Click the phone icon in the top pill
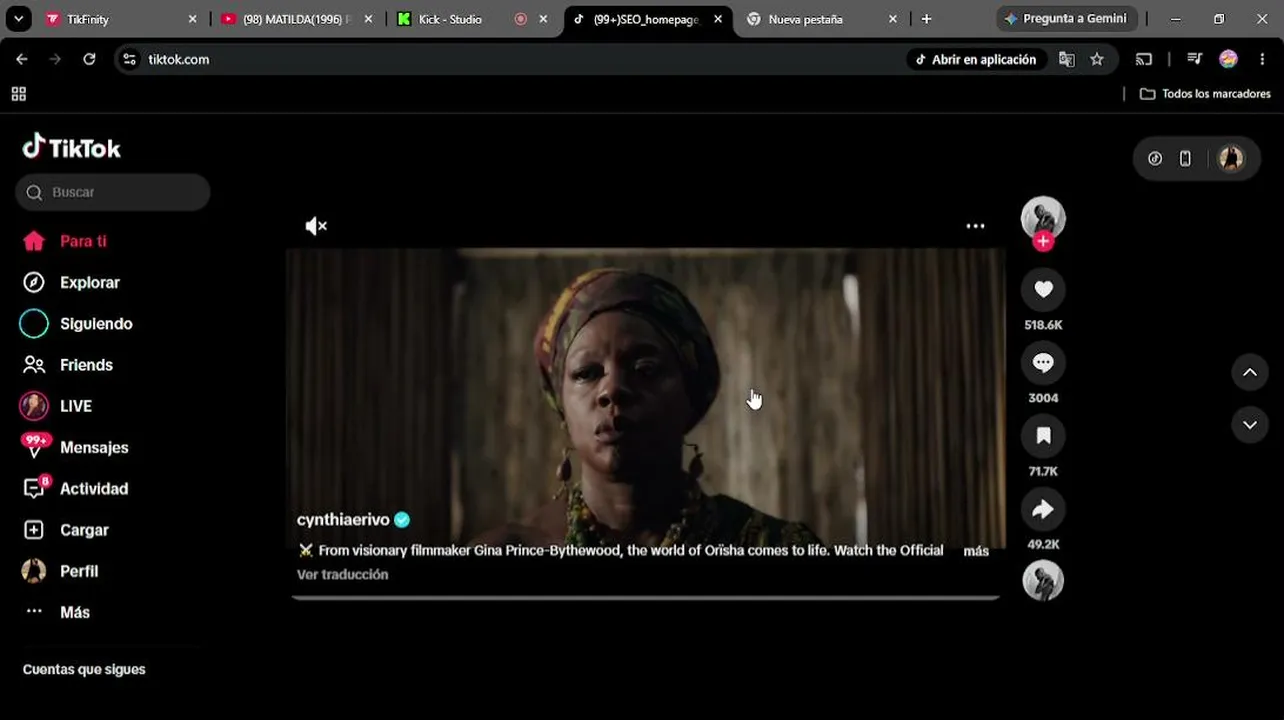 (1185, 159)
